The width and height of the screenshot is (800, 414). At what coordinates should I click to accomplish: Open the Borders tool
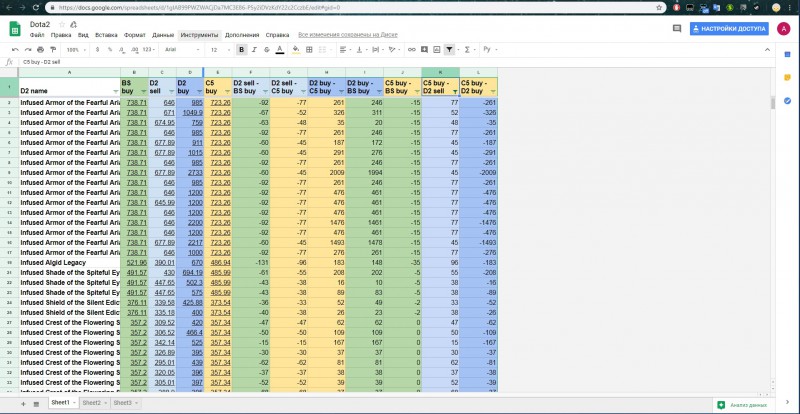click(309, 50)
